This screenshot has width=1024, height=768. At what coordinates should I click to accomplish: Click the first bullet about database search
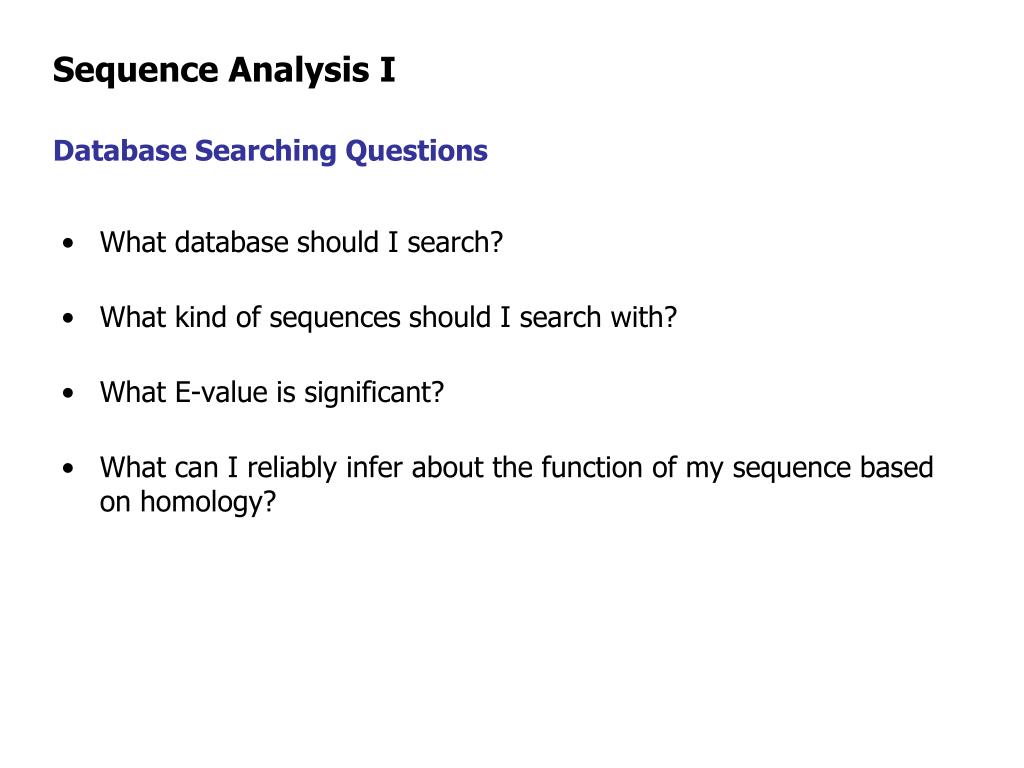coord(301,242)
